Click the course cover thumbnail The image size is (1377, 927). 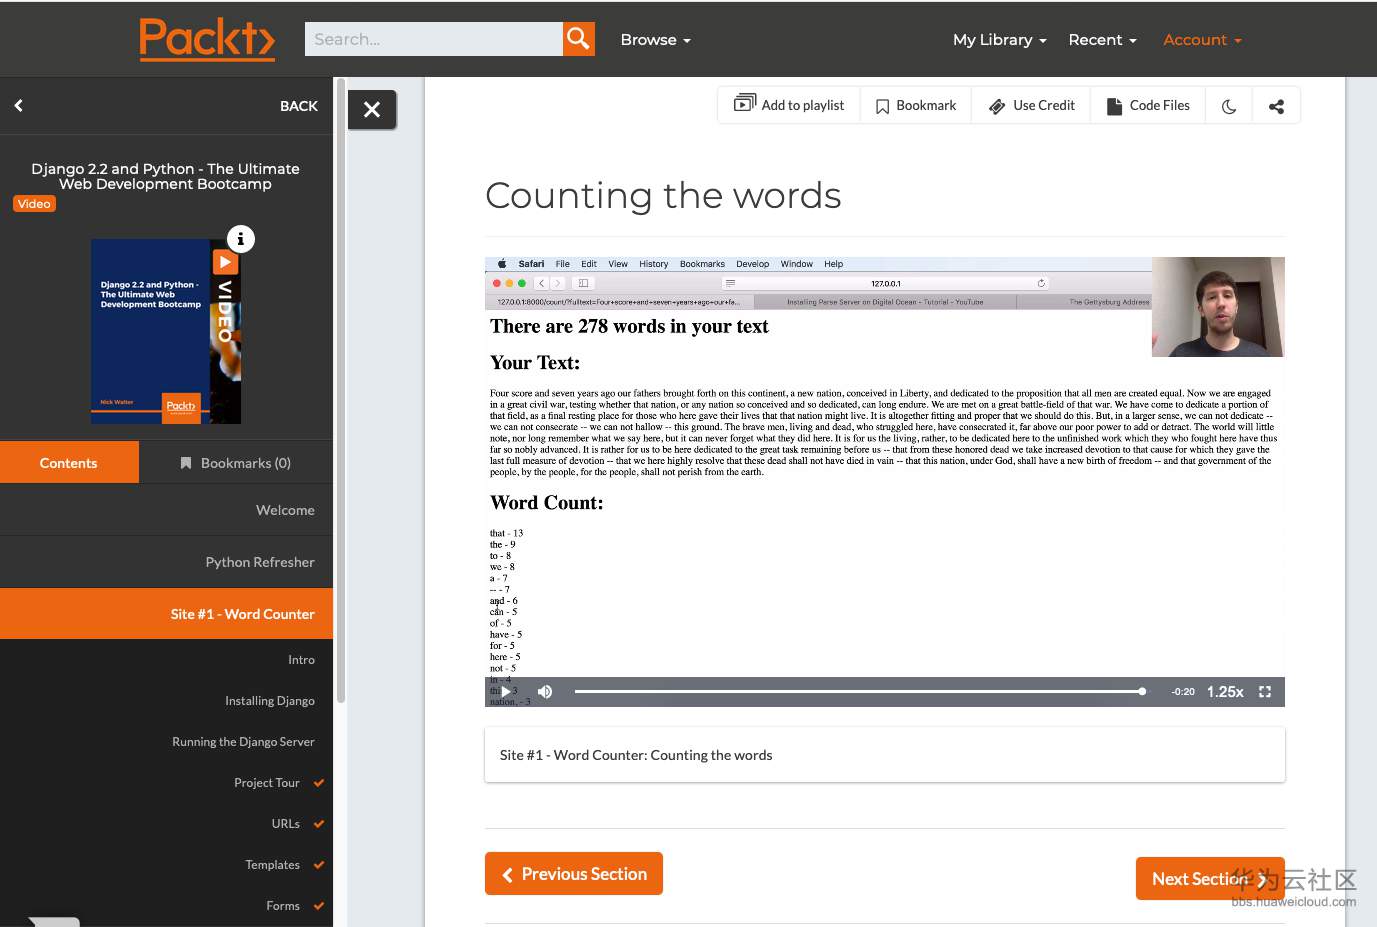[166, 331]
